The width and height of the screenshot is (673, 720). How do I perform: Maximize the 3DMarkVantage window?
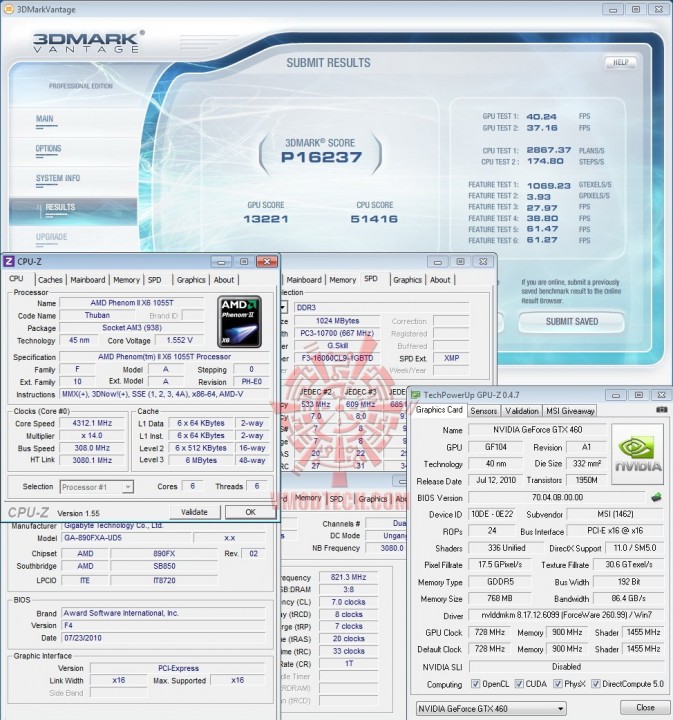tap(636, 9)
